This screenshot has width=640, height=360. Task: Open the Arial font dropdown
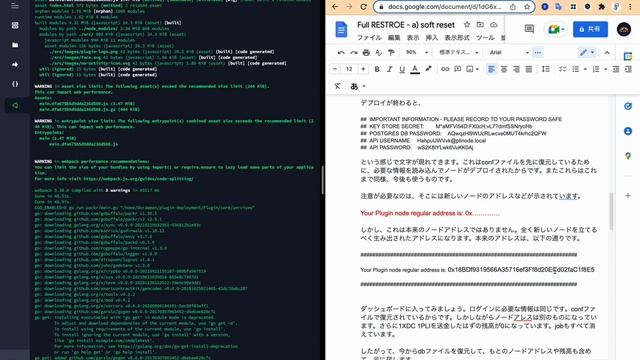pos(509,53)
